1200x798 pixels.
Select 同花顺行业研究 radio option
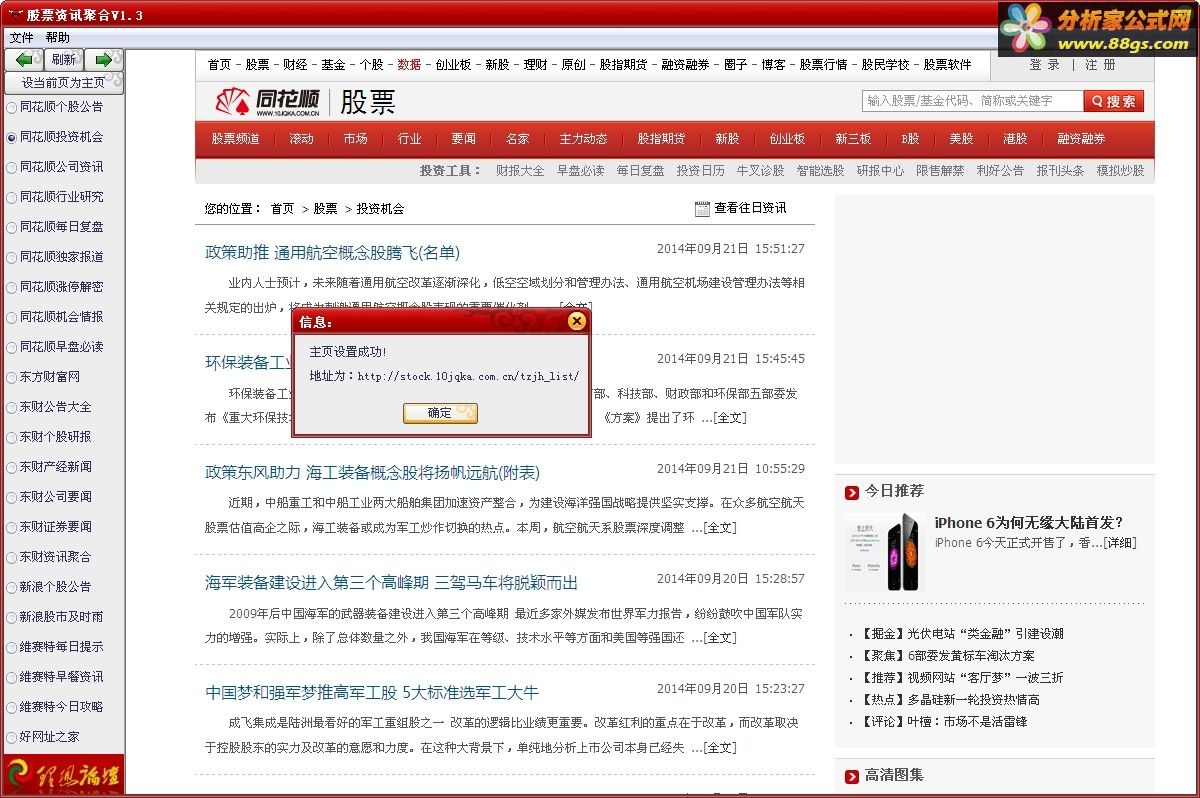coord(55,197)
